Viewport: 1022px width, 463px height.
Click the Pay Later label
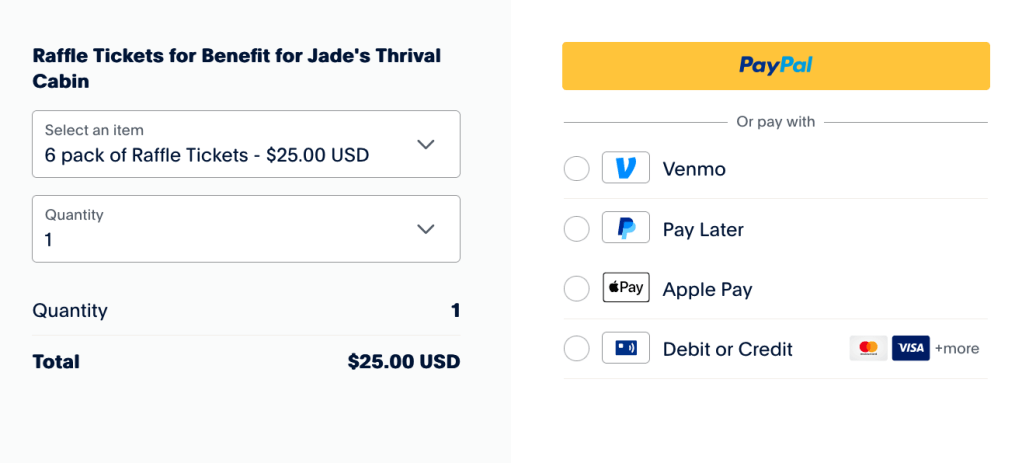tap(703, 229)
